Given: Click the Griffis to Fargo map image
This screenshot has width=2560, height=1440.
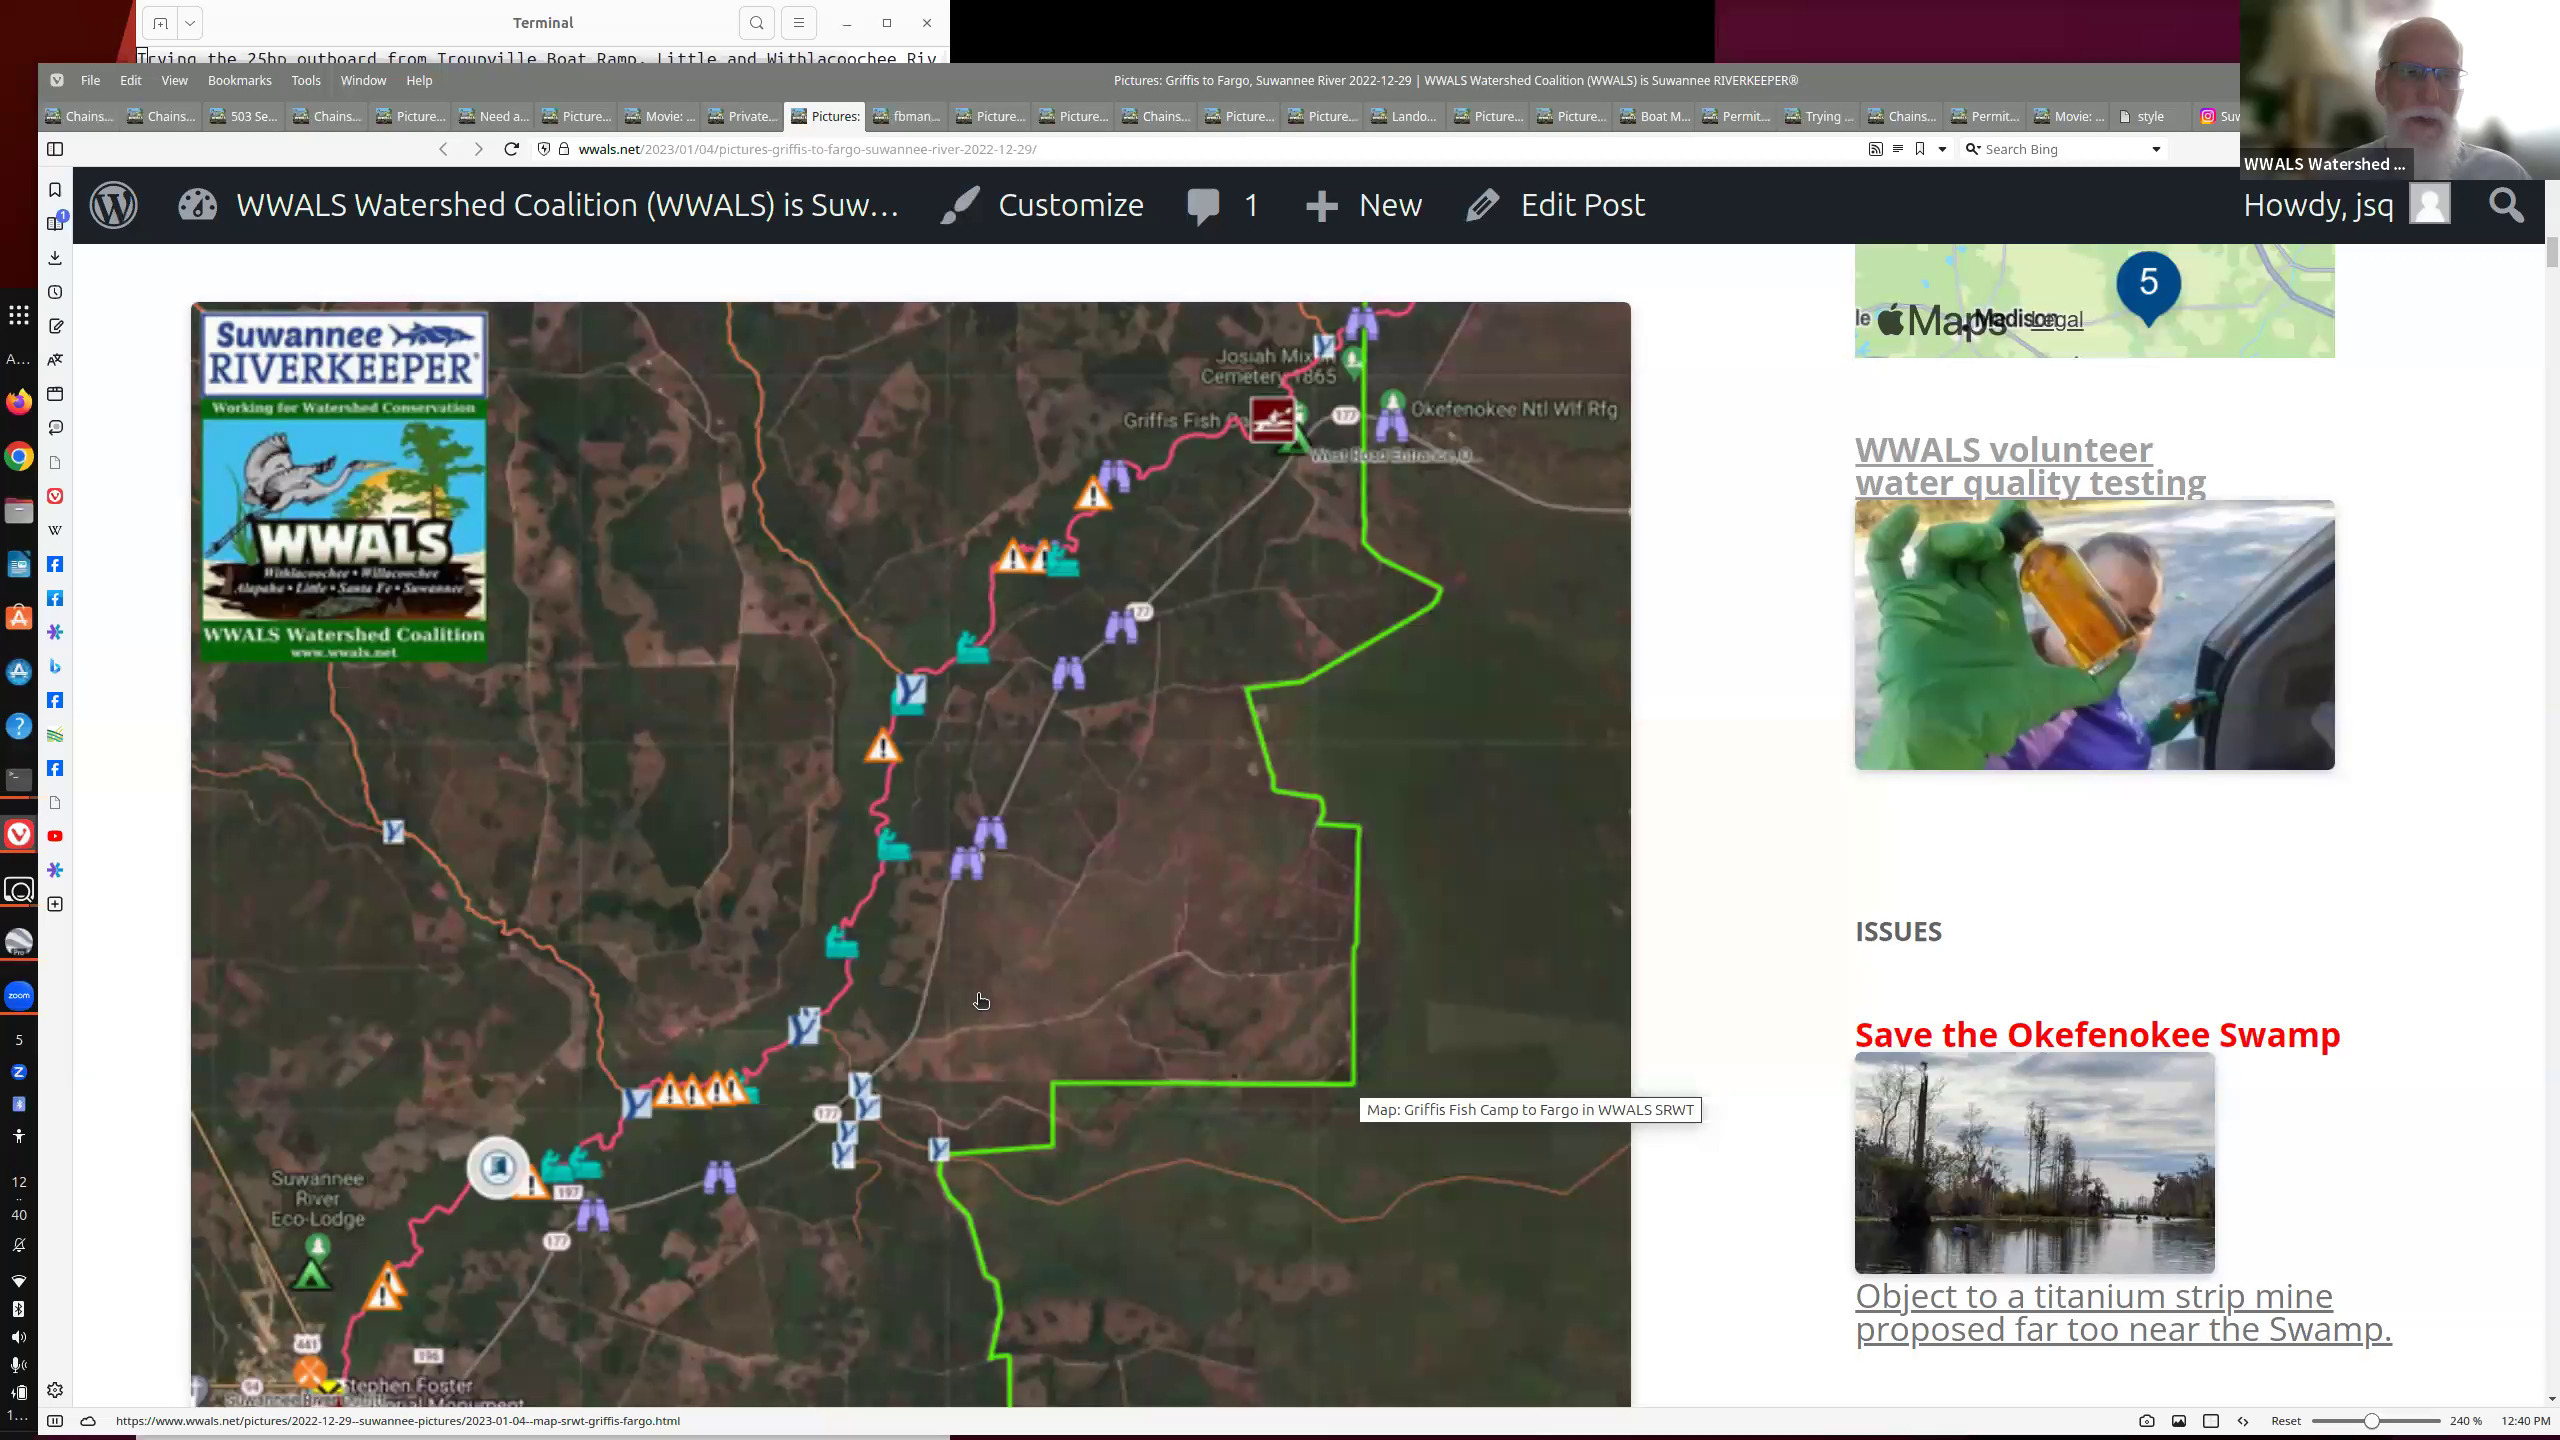Looking at the screenshot, I should click(910, 854).
